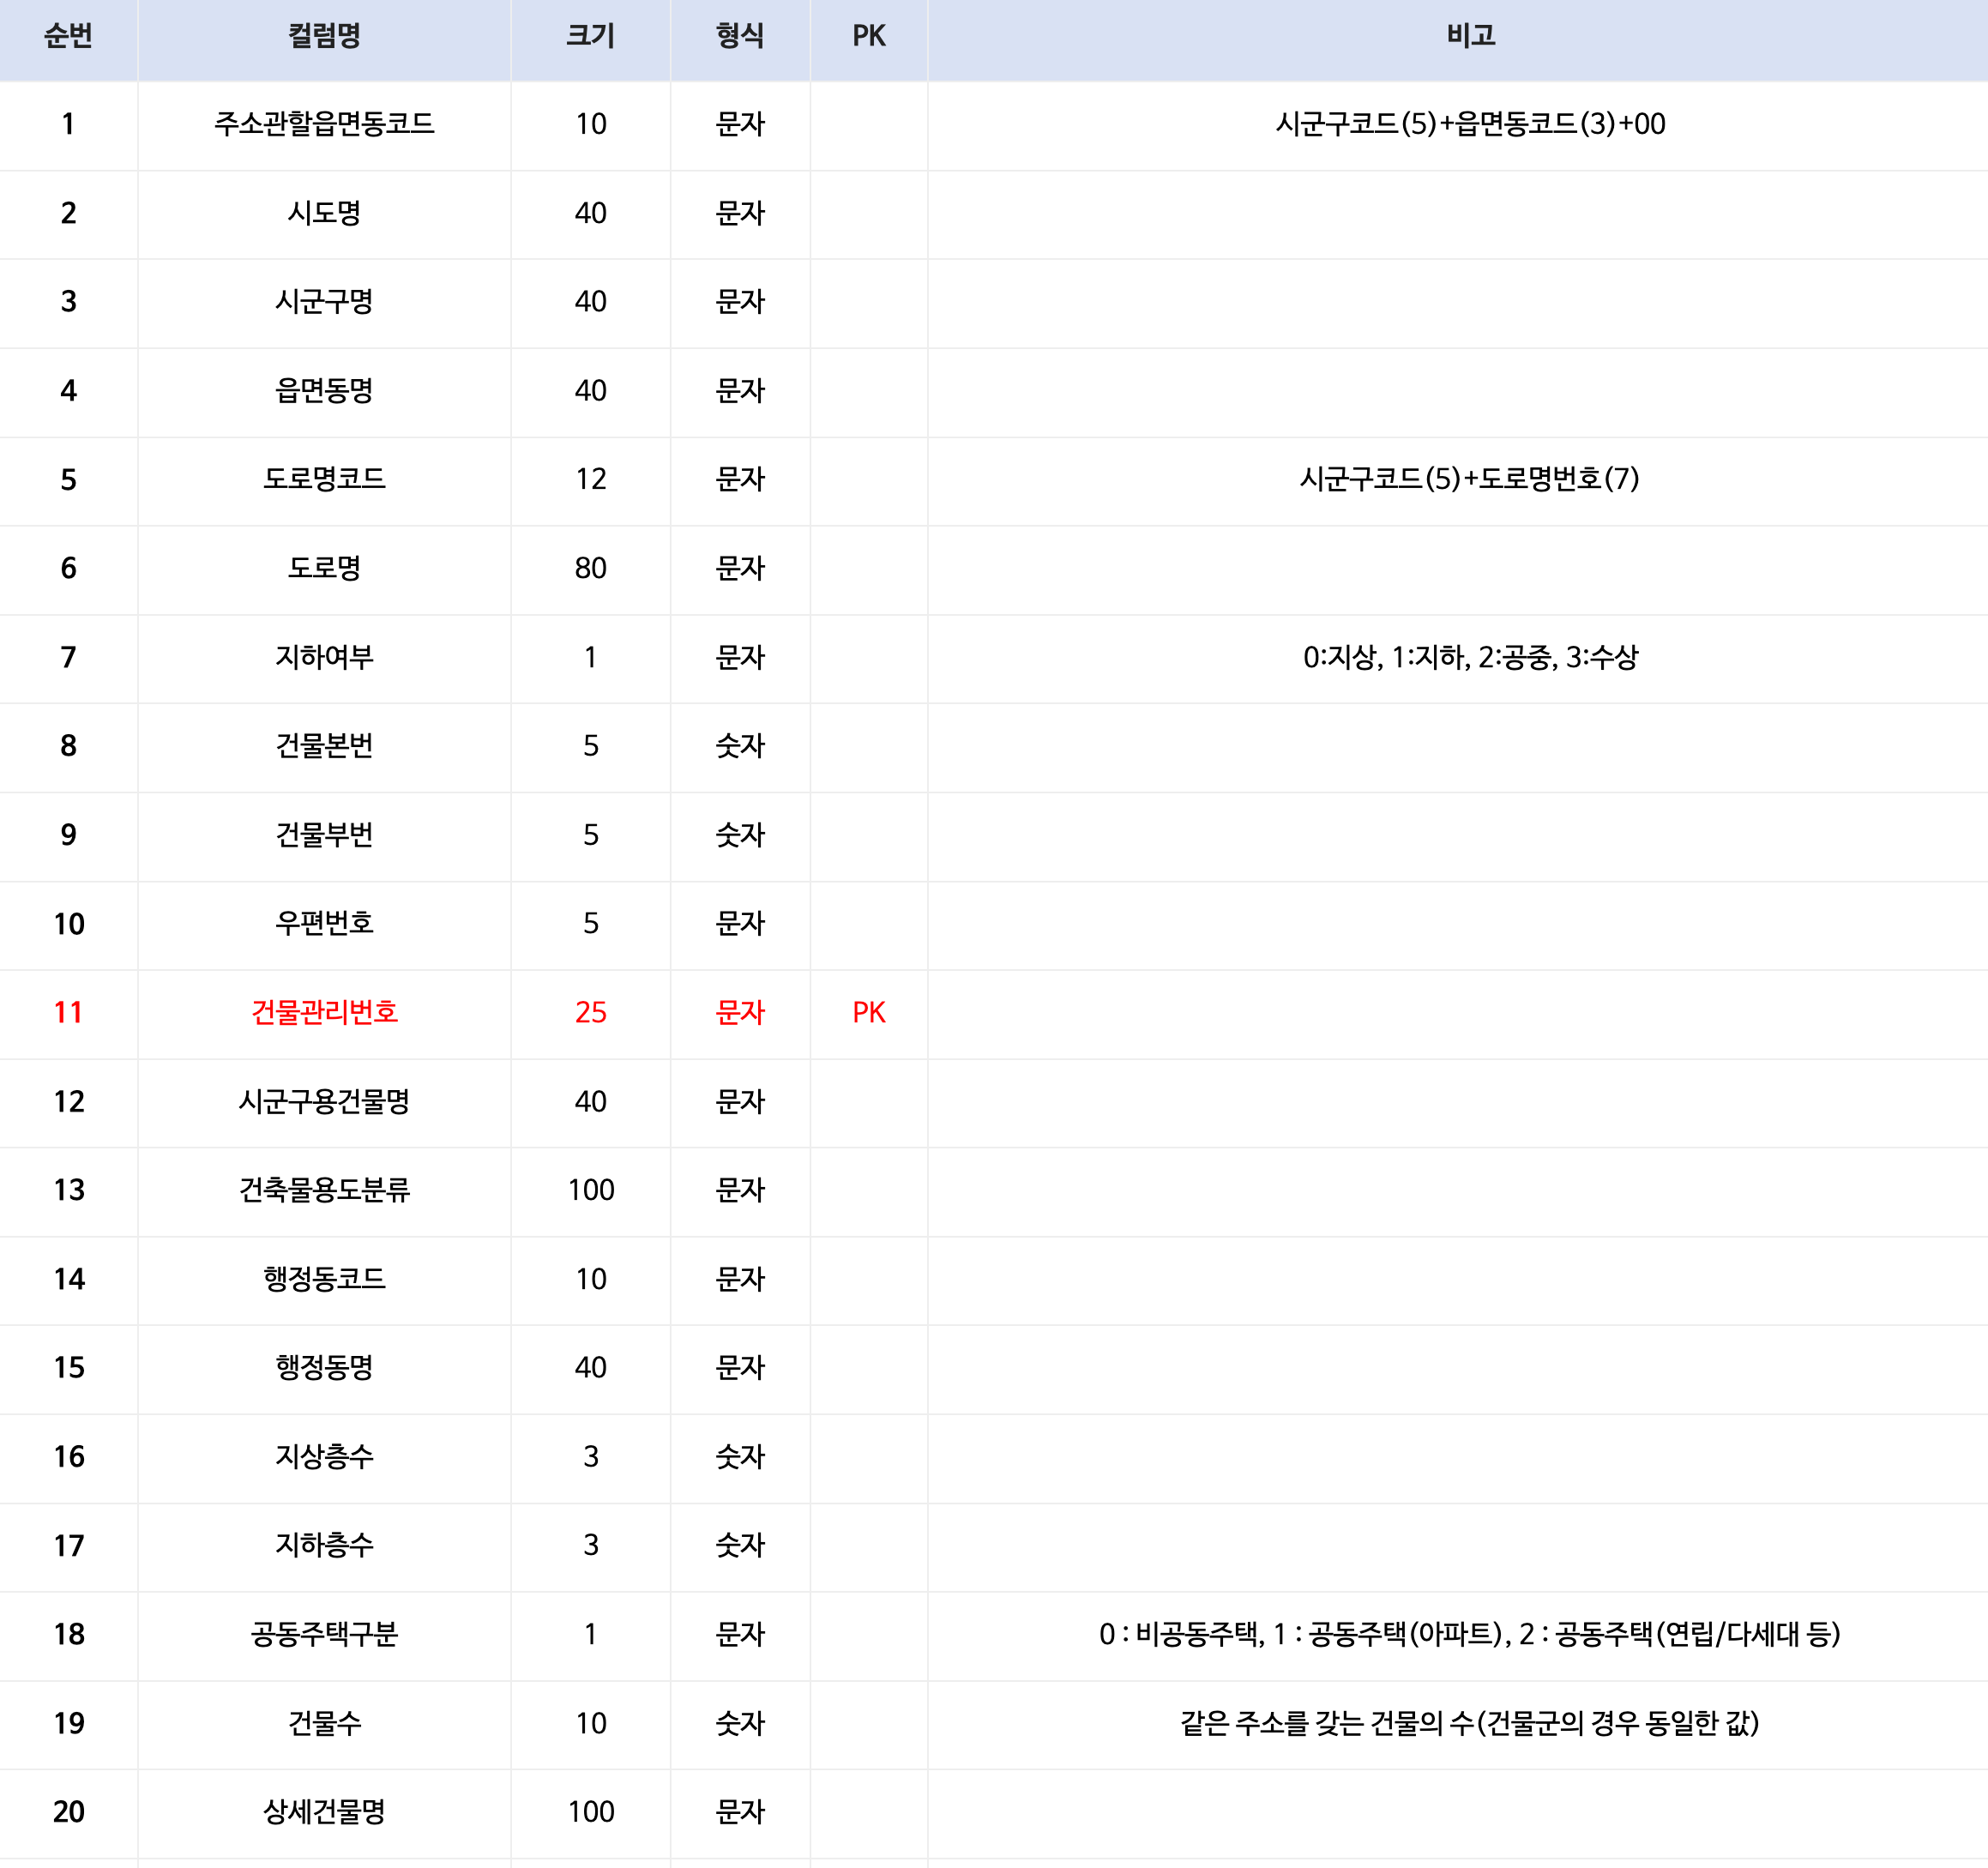Screen dimensions: 1988x1868
Task: Click the 주소관할읍면동코드 row
Action: (994, 121)
